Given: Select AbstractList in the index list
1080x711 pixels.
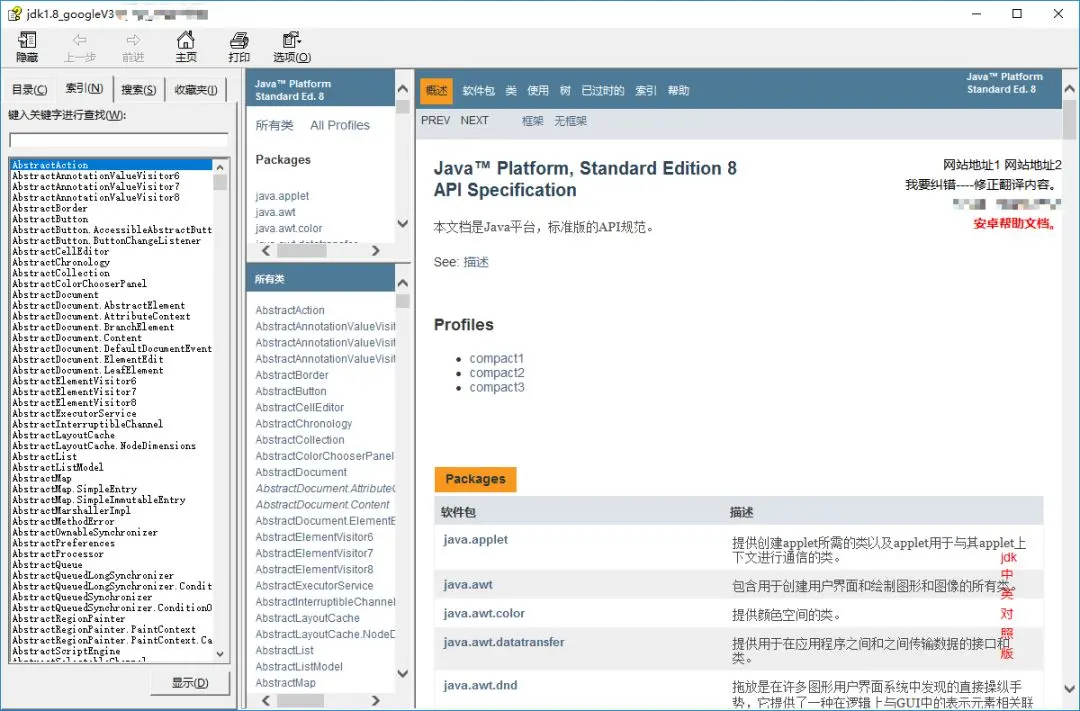Looking at the screenshot, I should coord(45,456).
